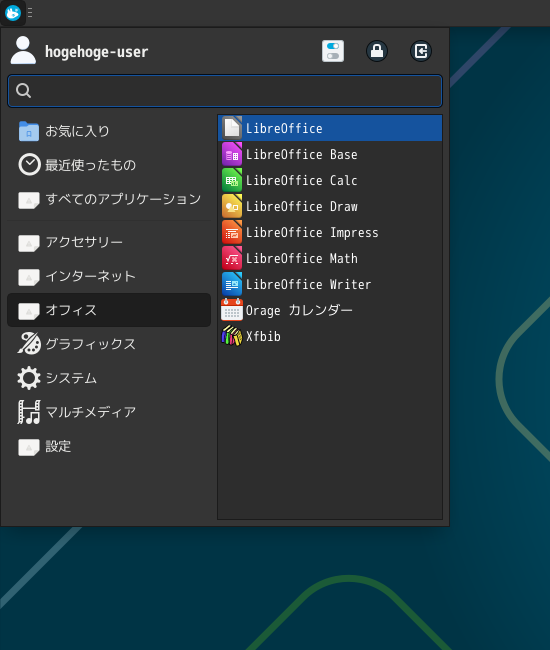The height and width of the screenshot is (650, 550).
Task: Launch LibreOffice Writer text entry
Action: click(x=308, y=284)
